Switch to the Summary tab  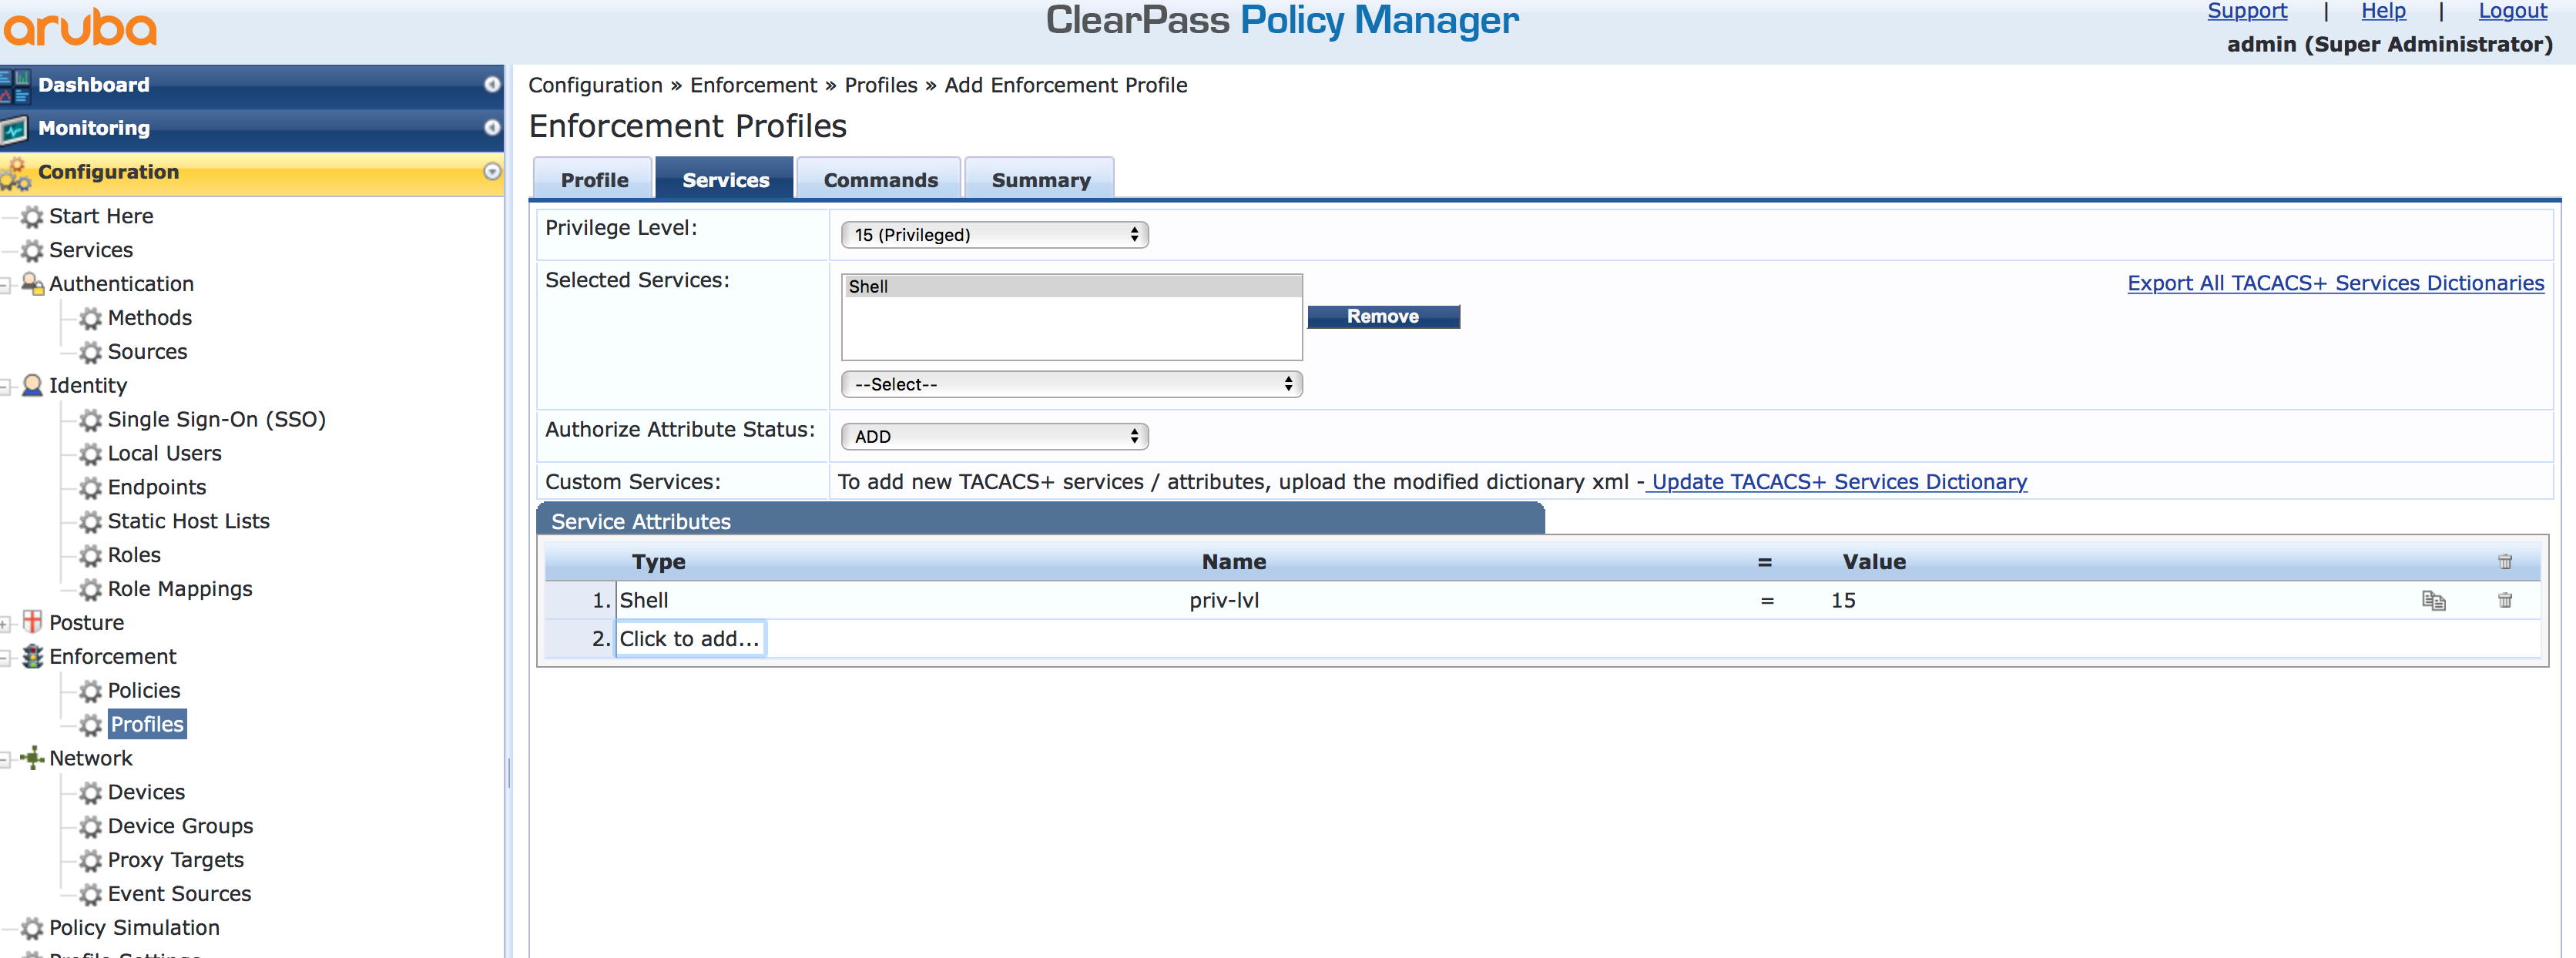(1039, 180)
